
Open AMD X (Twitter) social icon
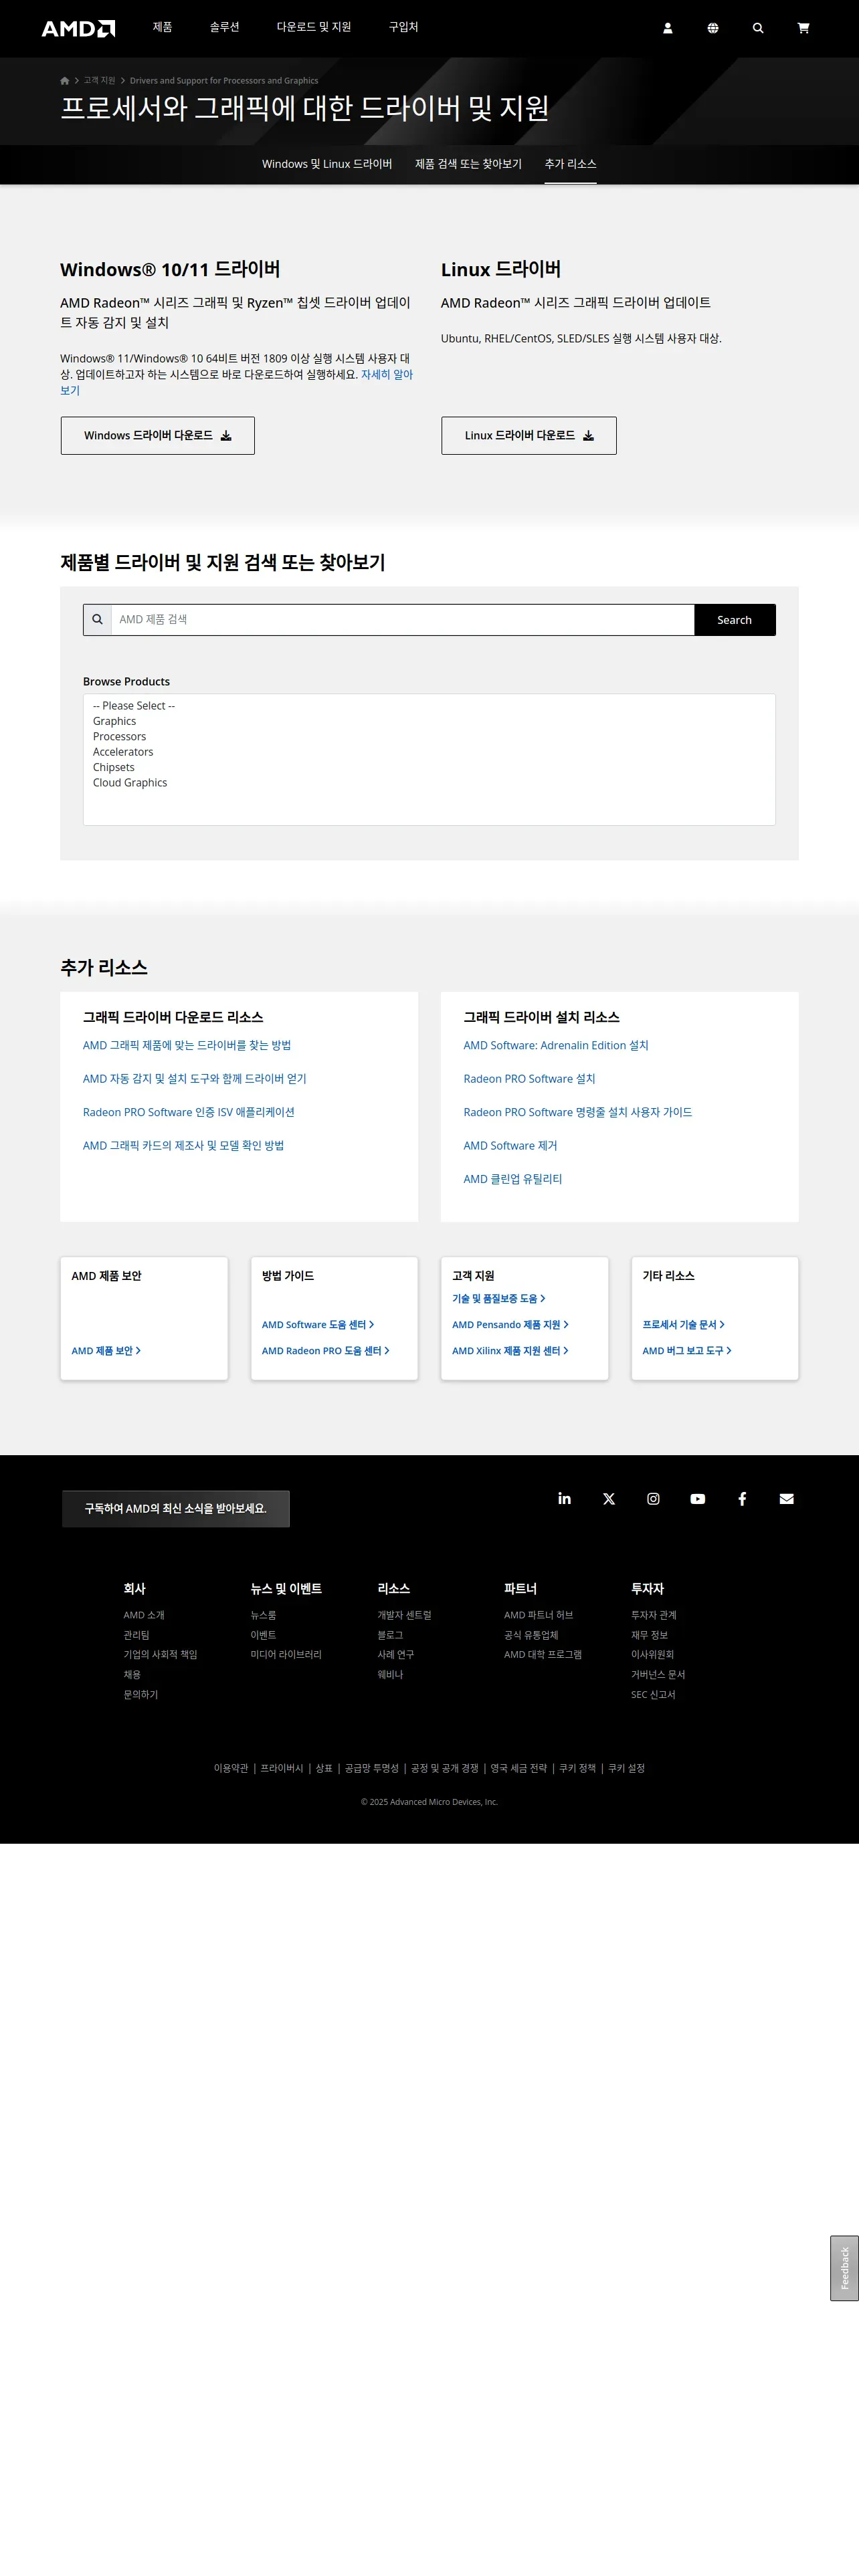pos(609,1499)
